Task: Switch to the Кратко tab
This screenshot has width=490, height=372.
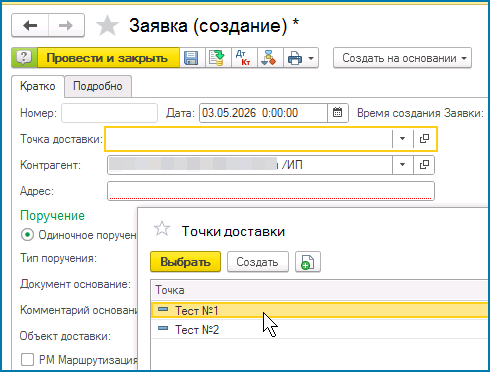Action: point(38,86)
